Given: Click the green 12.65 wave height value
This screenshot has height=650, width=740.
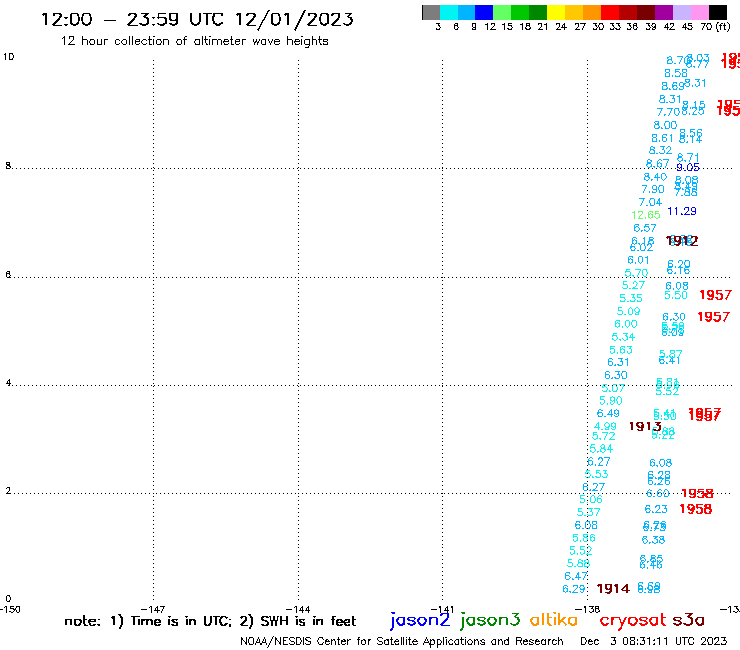Looking at the screenshot, I should coord(646,215).
